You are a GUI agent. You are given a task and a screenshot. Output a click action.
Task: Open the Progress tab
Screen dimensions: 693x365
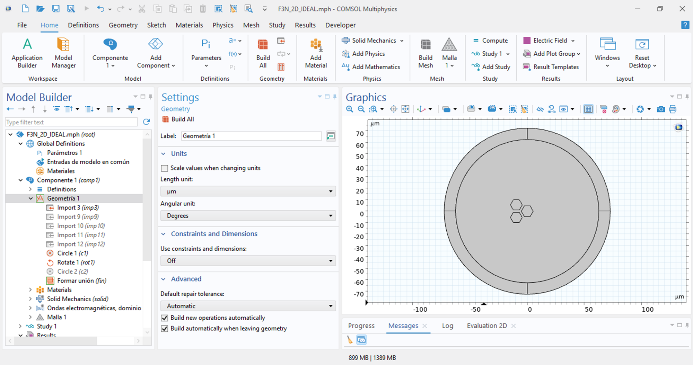(x=361, y=326)
